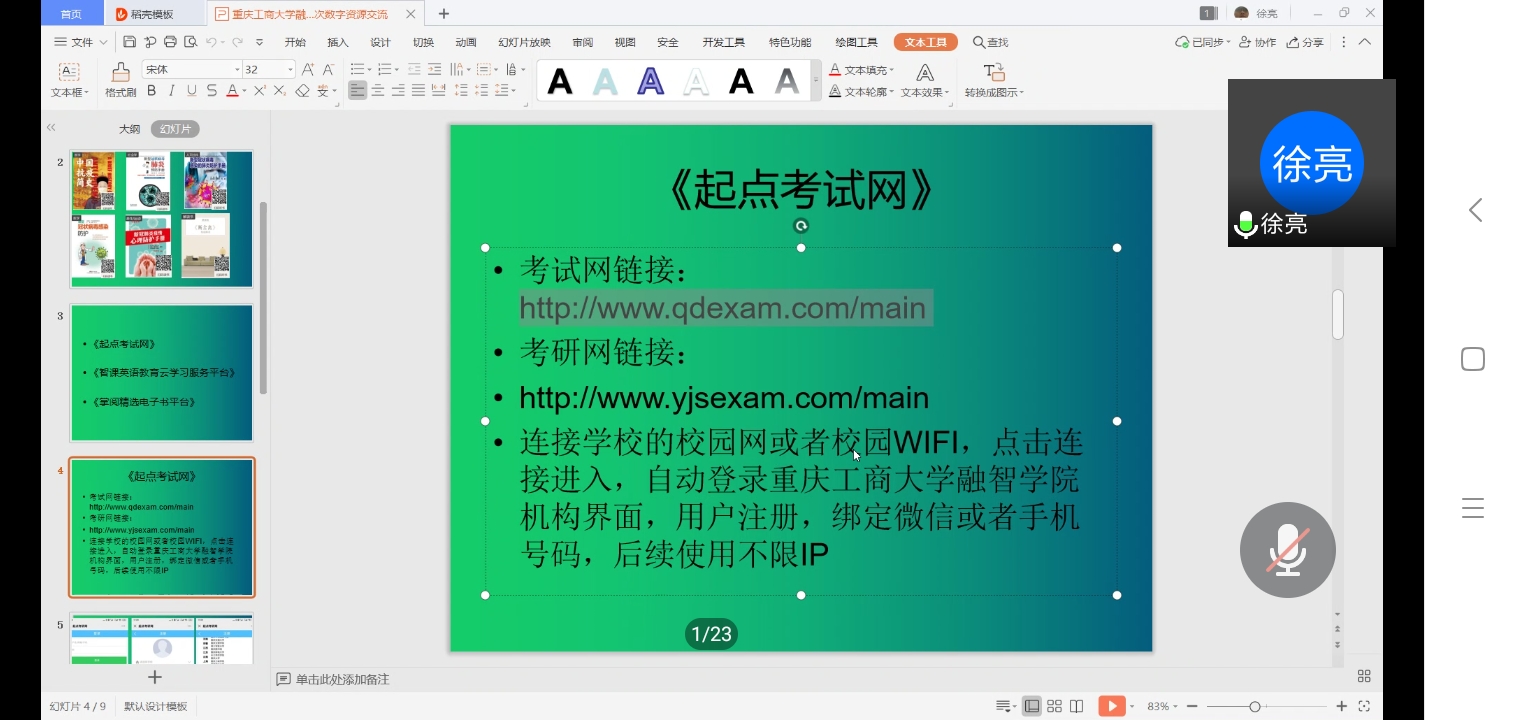Click the 分享 share button
Image resolution: width=1520 pixels, height=720 pixels.
[1305, 42]
